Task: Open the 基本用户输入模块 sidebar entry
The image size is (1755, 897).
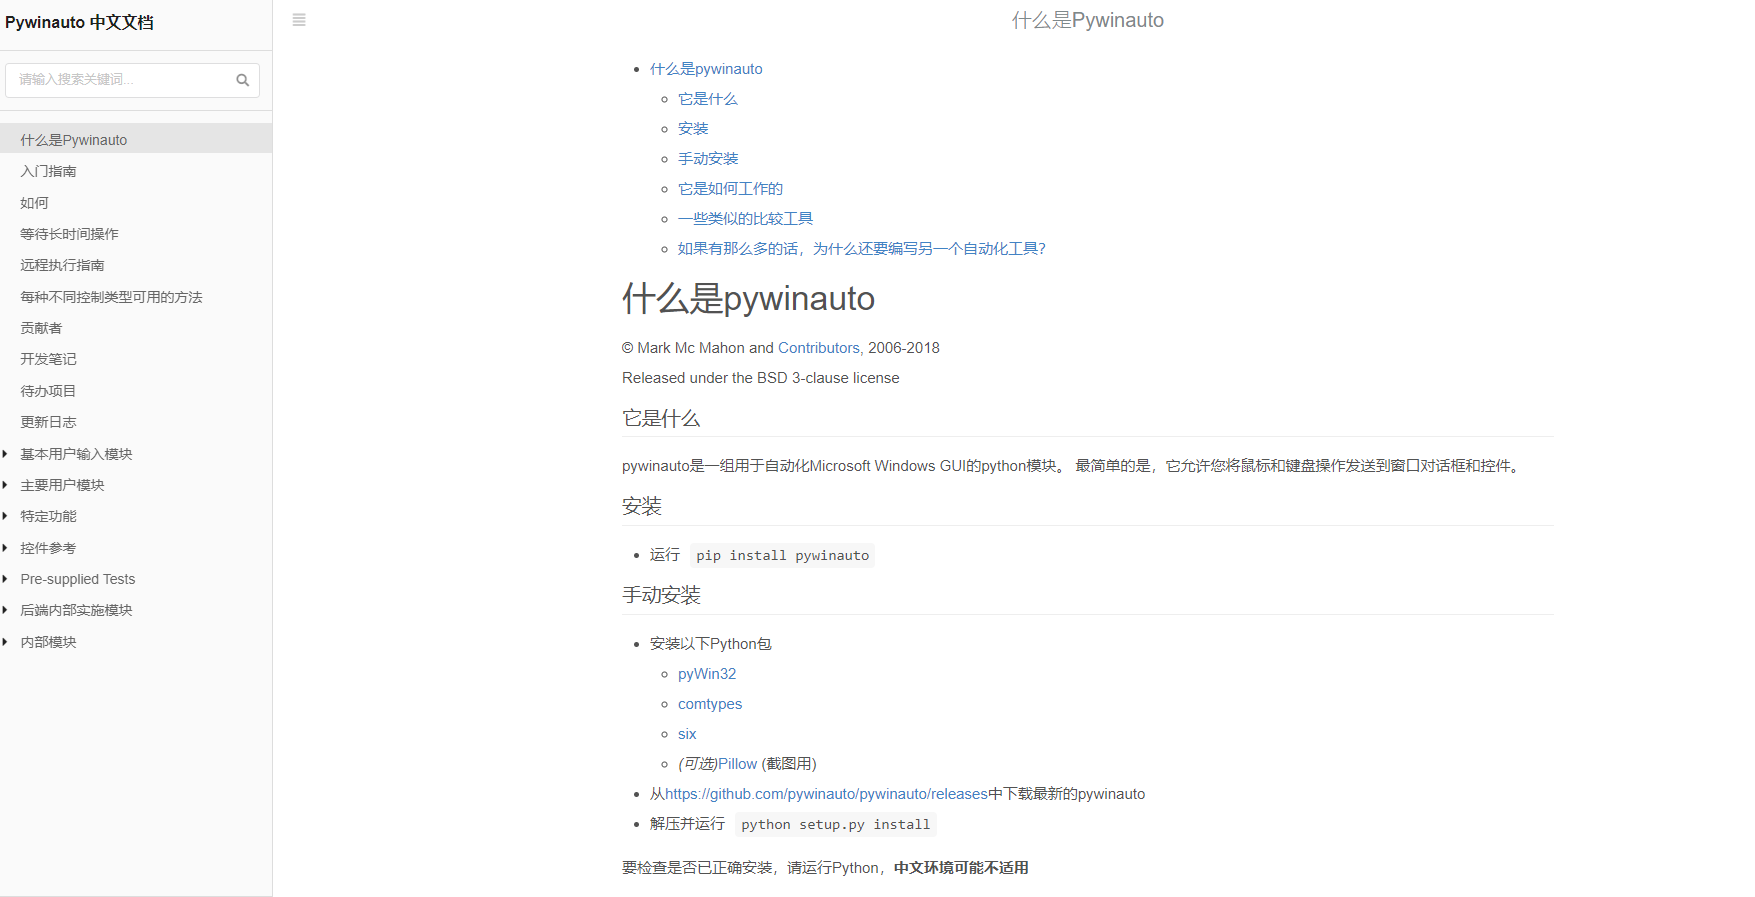Action: 76,454
